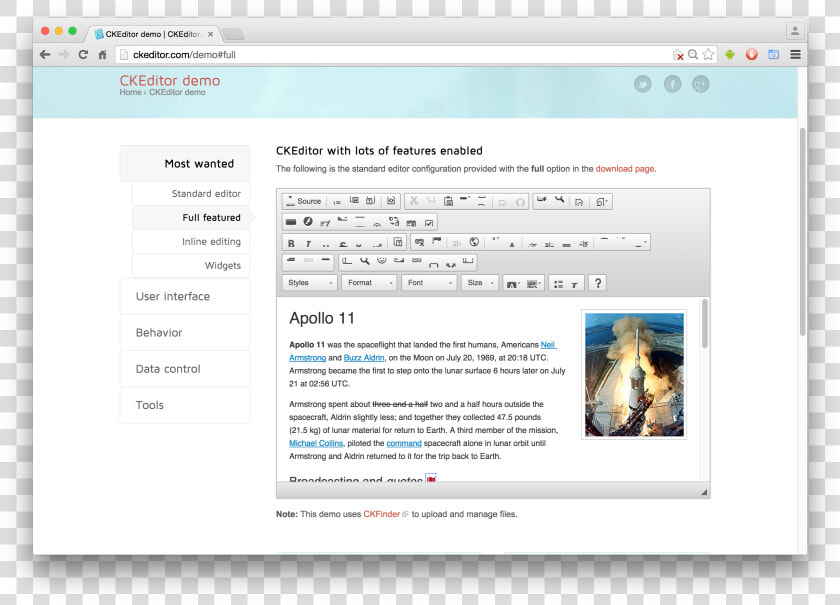Click the Block Quote icon
Image resolution: width=840 pixels, height=605 pixels.
click(x=494, y=242)
